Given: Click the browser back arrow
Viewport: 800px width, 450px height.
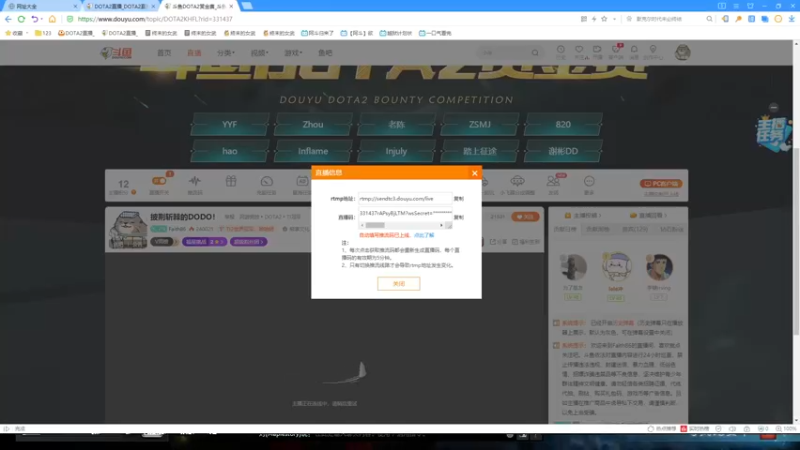Looking at the screenshot, I should (x=8, y=19).
